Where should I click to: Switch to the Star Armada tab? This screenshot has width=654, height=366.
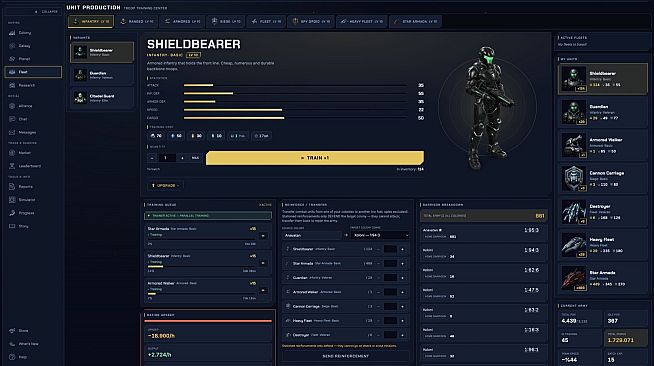point(415,21)
